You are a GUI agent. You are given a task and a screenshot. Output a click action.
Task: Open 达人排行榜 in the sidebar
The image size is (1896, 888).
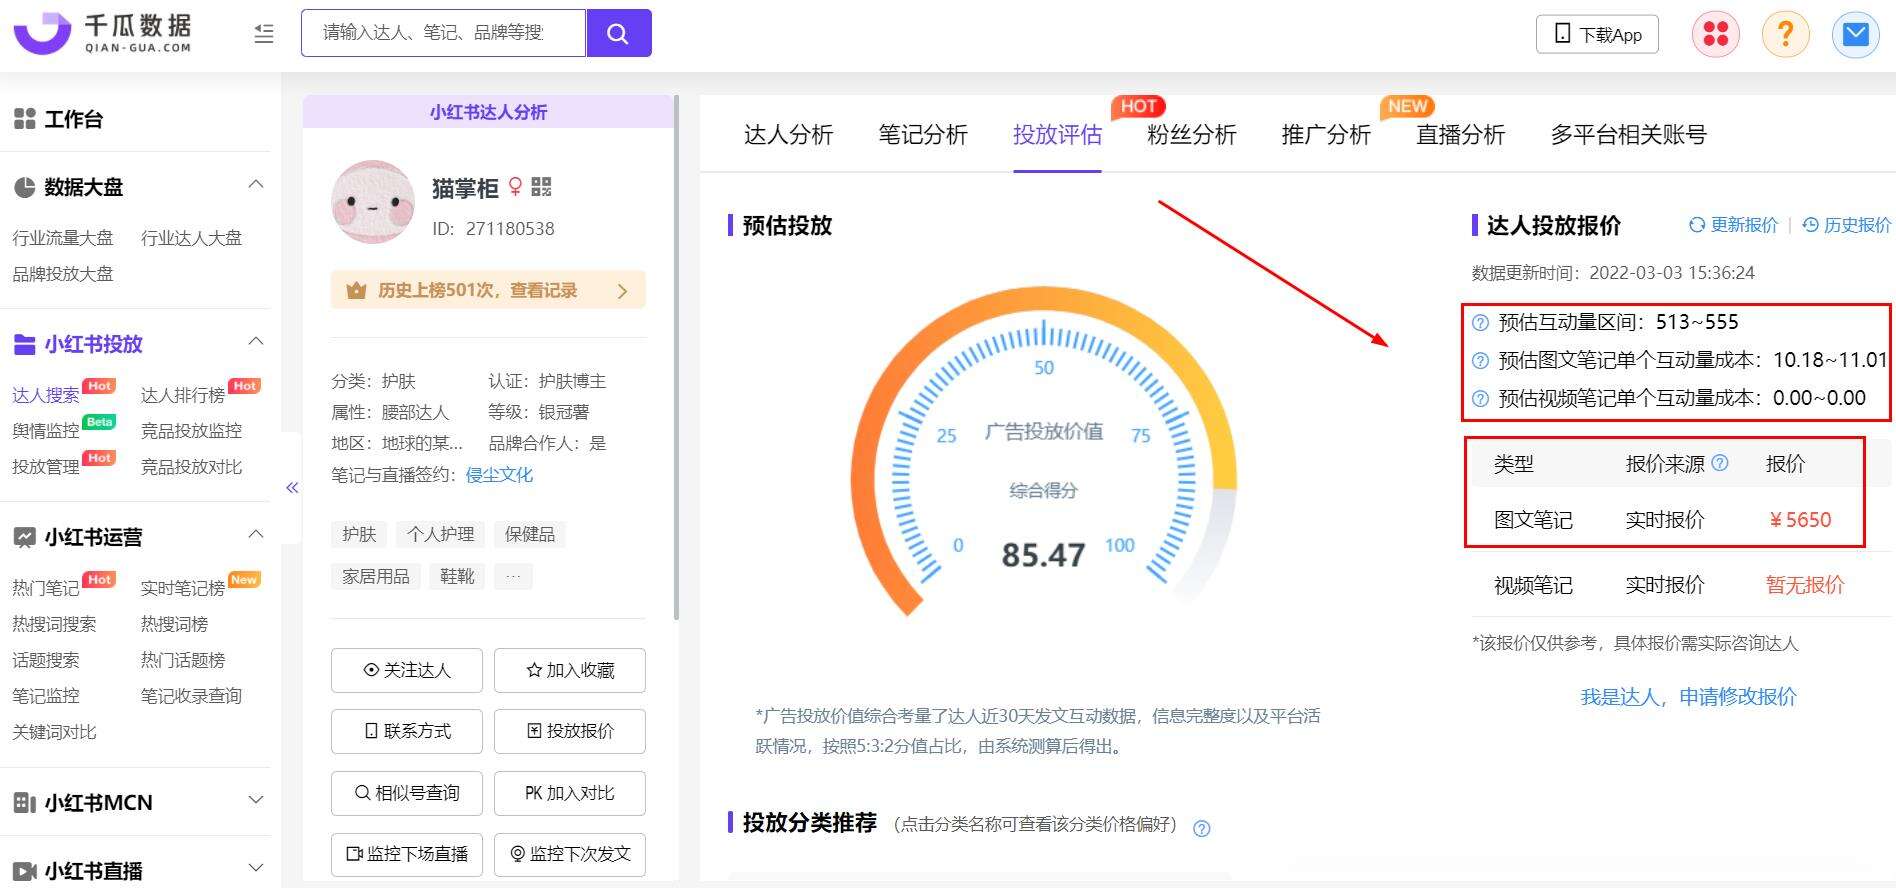click(x=183, y=395)
